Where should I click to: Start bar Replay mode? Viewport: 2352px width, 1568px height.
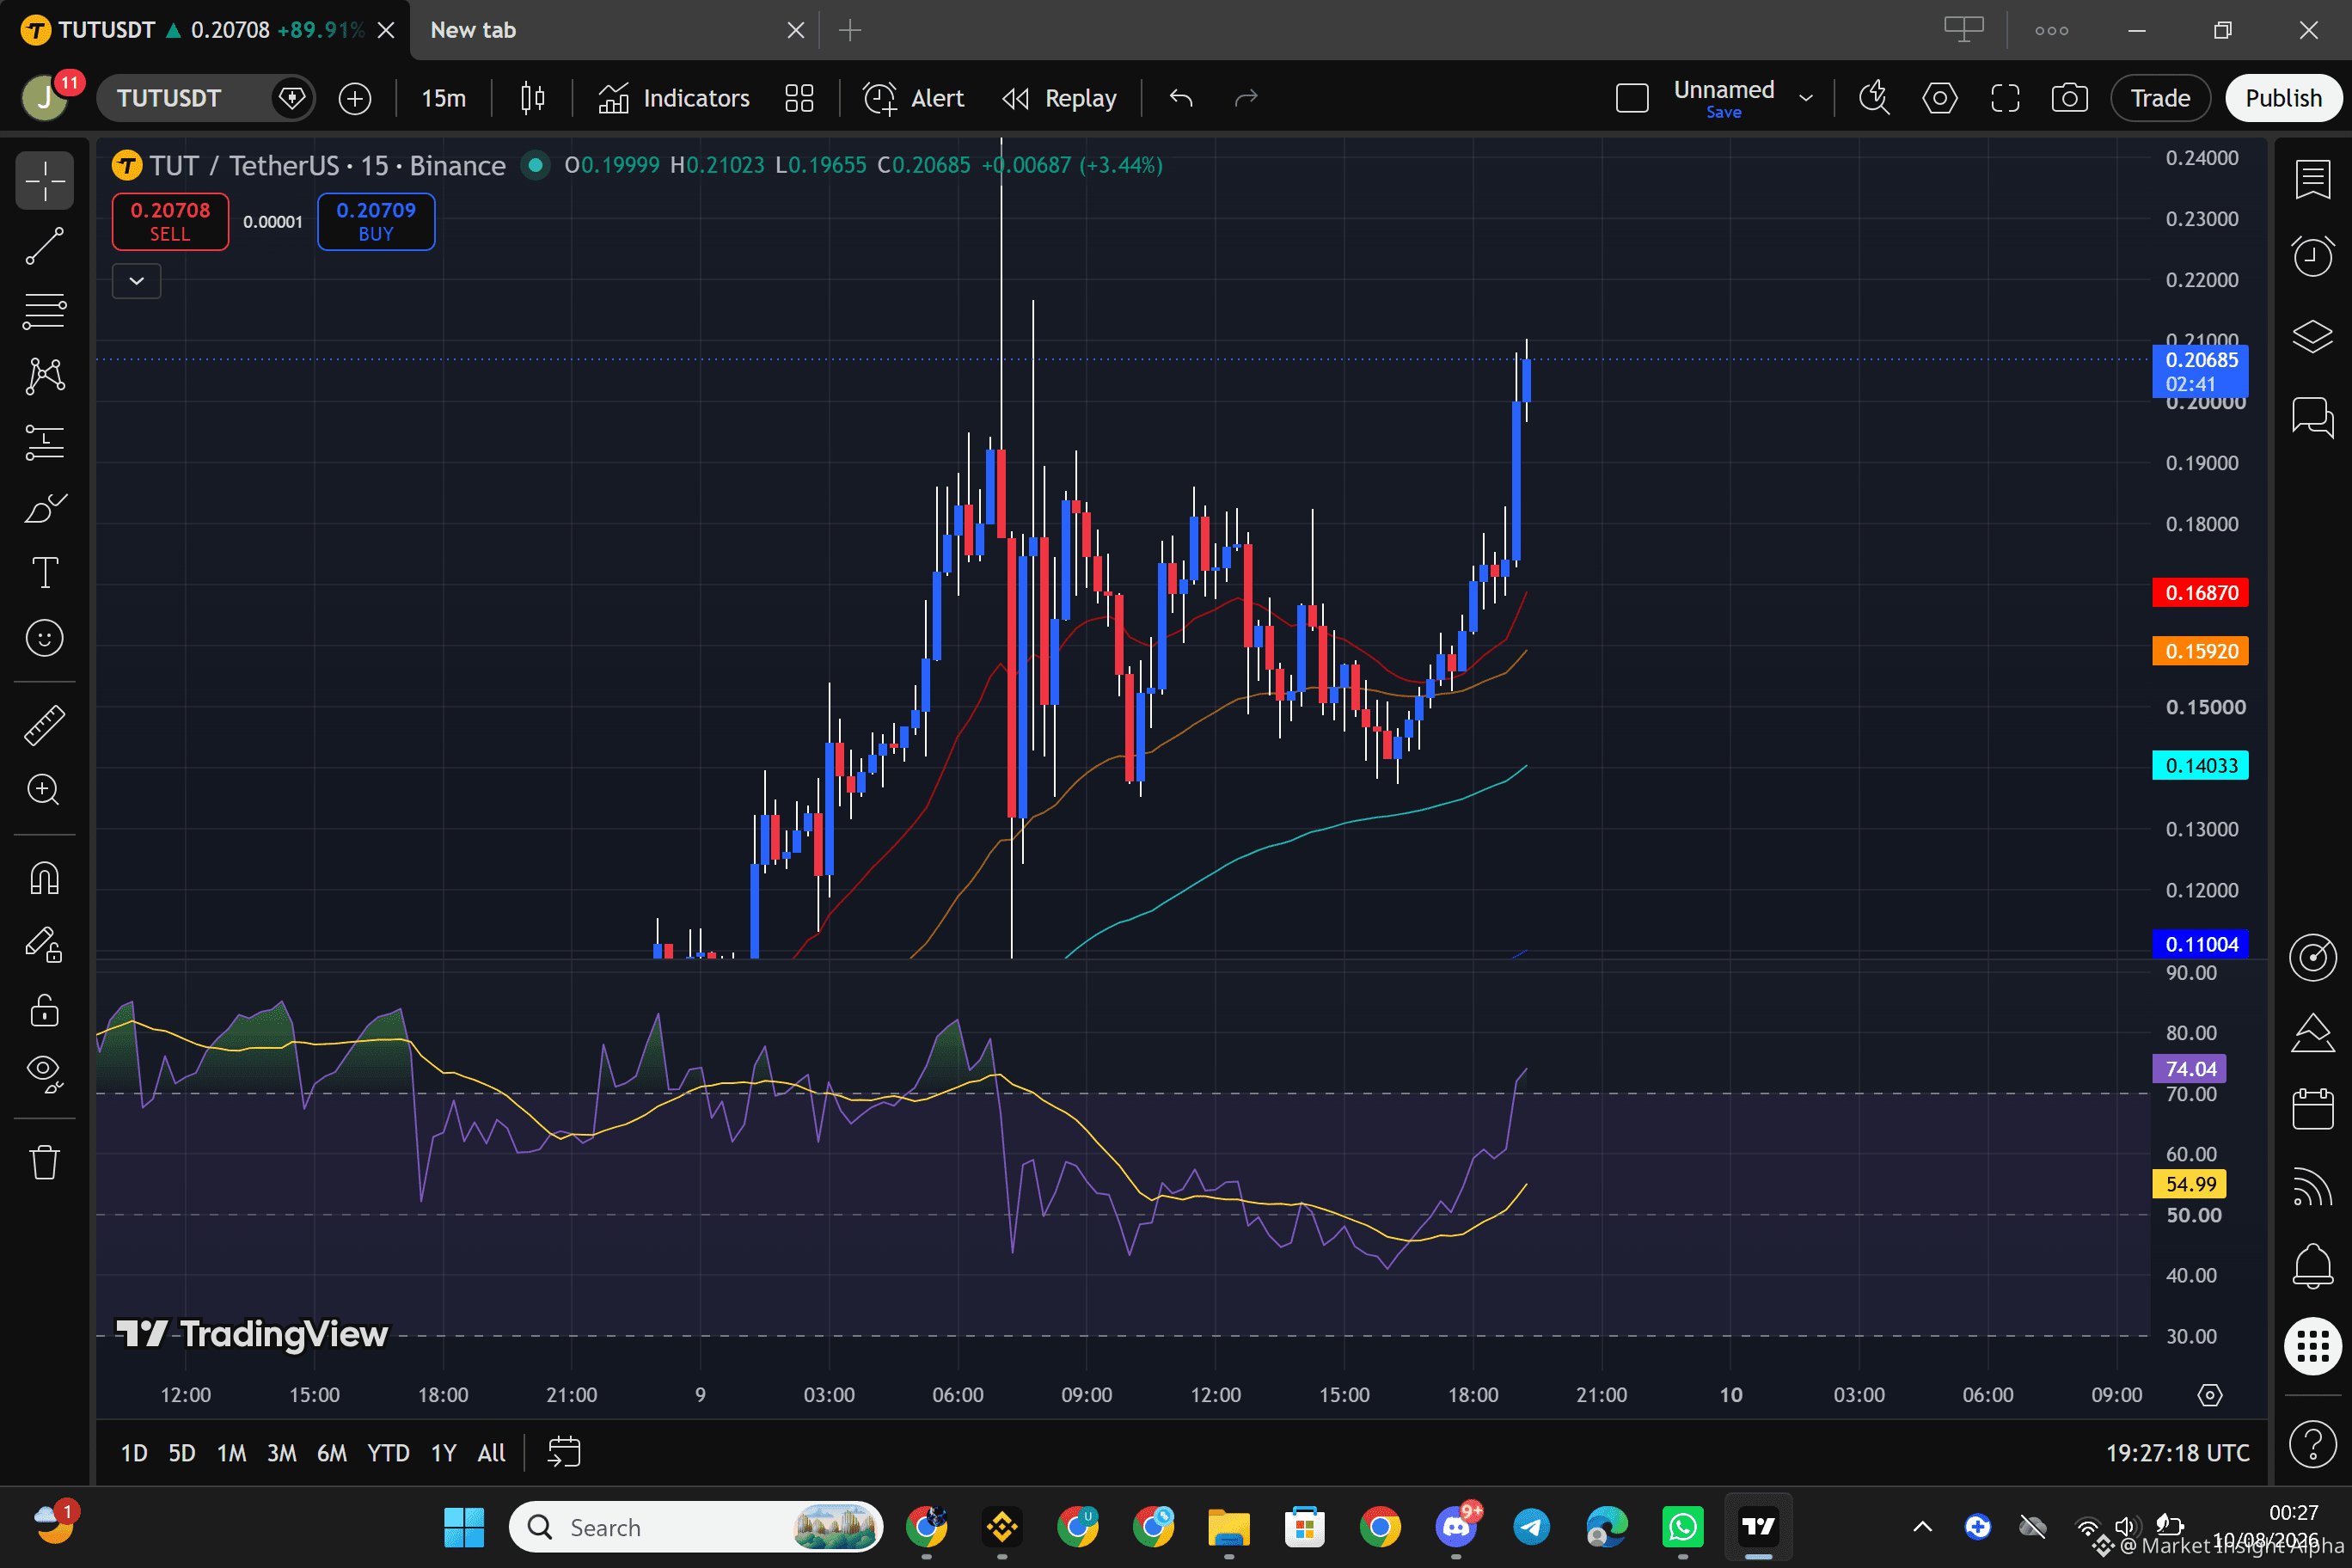coord(1059,98)
